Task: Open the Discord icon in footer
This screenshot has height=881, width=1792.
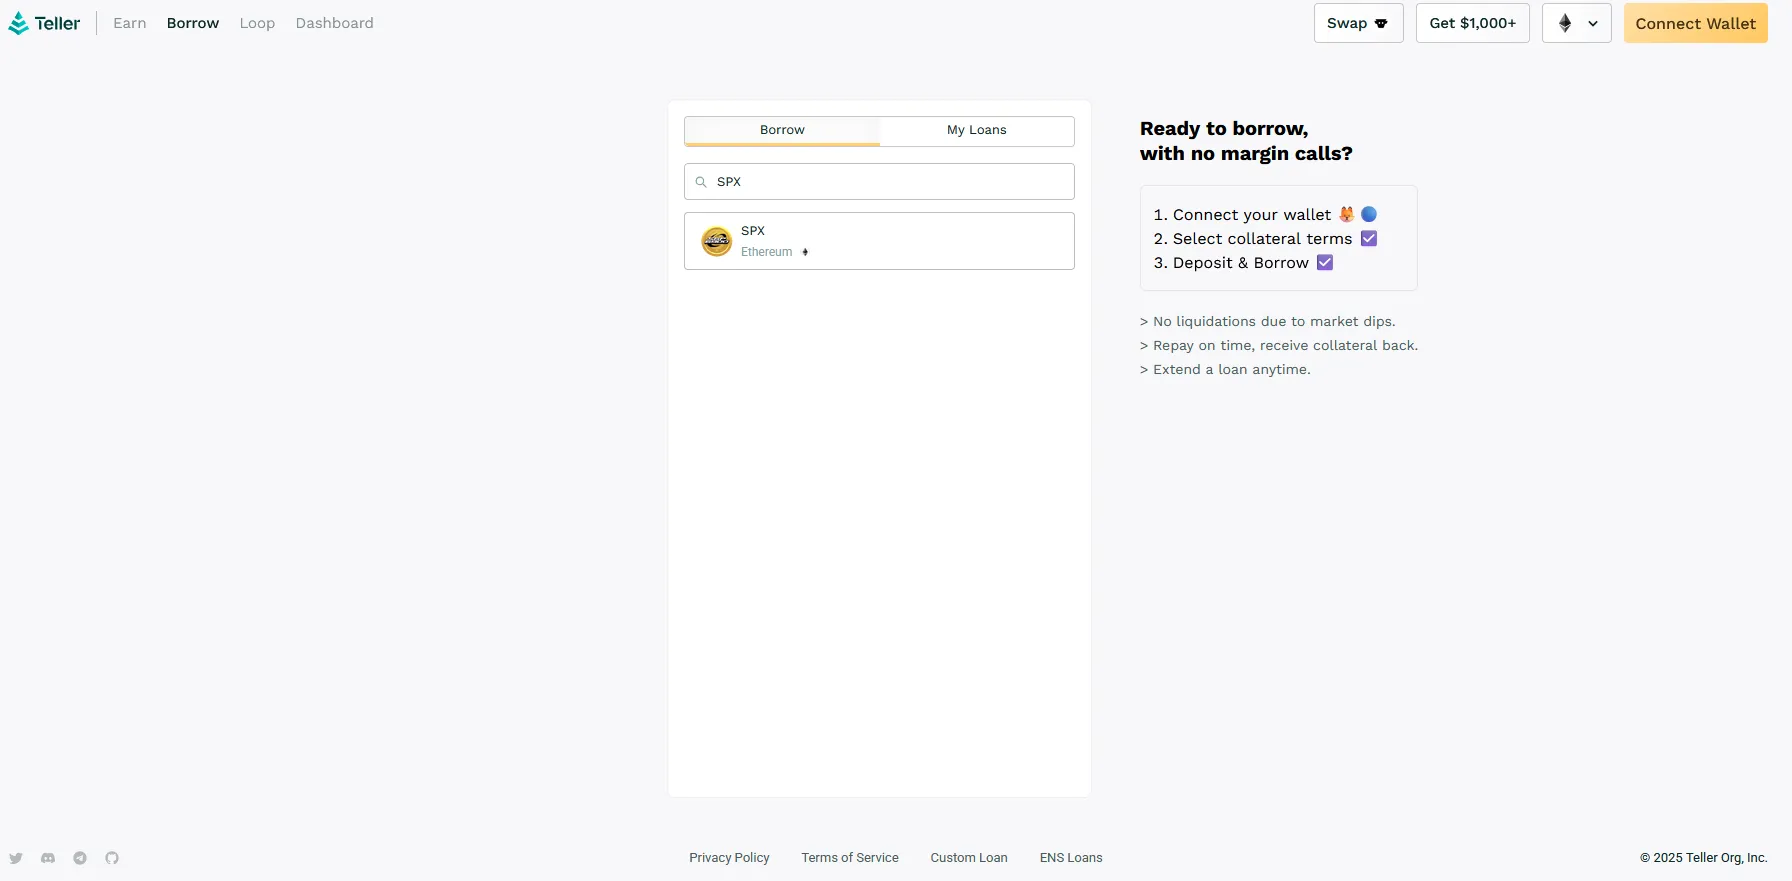Action: tap(48, 858)
